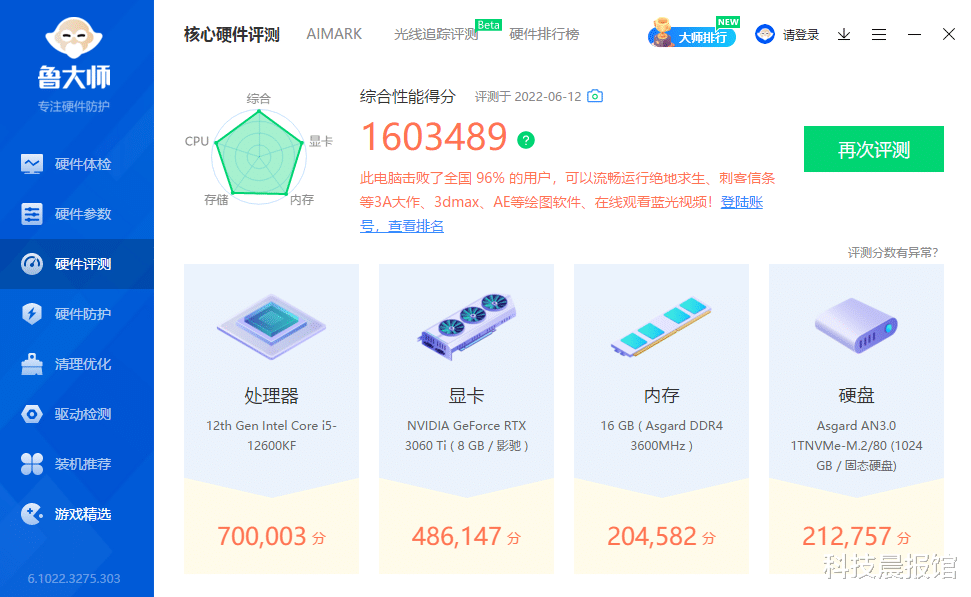Open 清理优化 section
This screenshot has height=597, width=971.
coord(77,364)
